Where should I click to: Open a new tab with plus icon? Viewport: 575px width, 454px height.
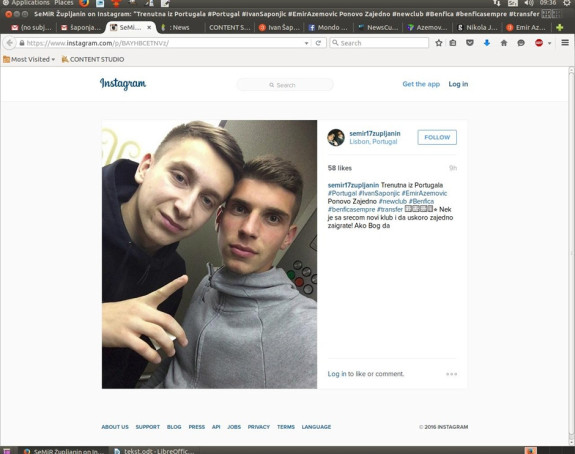tap(560, 28)
